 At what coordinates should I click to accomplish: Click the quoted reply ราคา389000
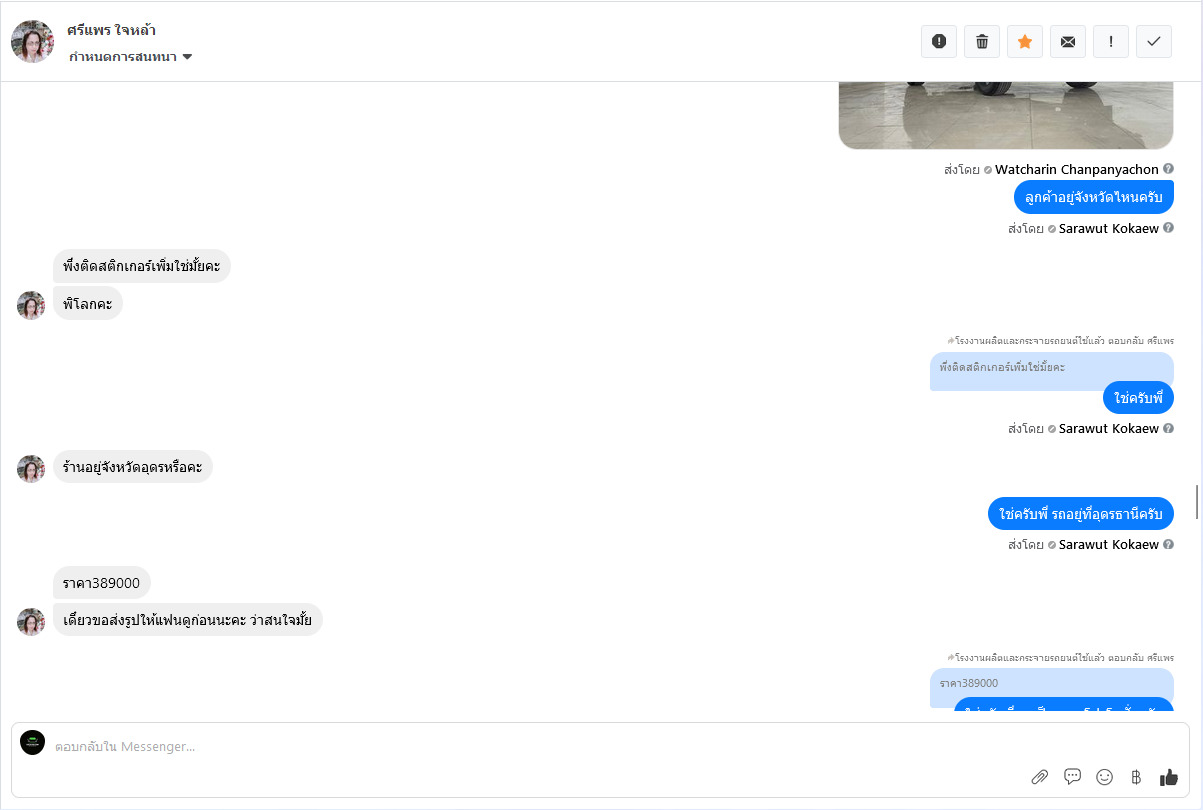pyautogui.click(x=1051, y=685)
